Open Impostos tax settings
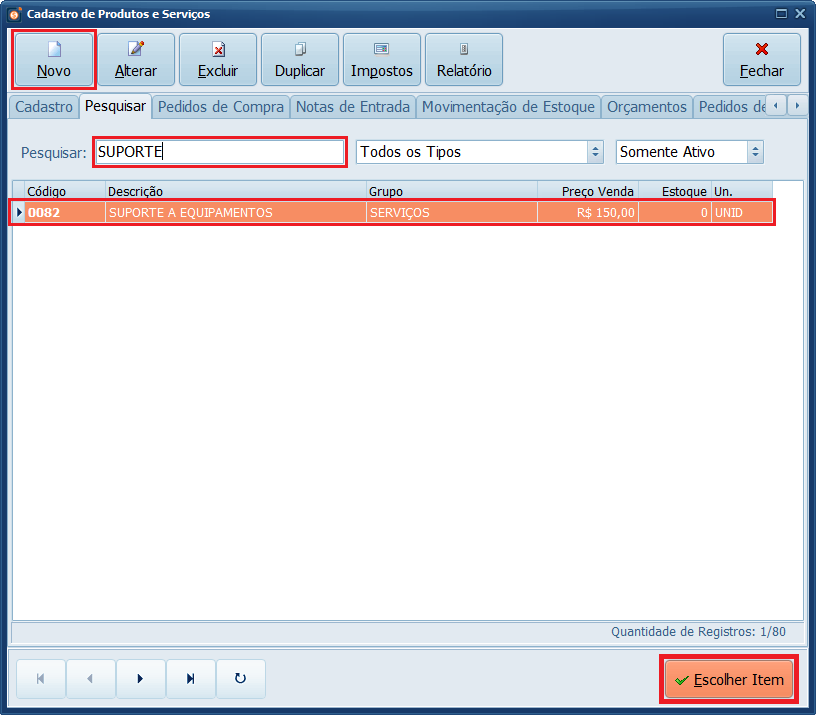816x715 pixels. (x=382, y=60)
